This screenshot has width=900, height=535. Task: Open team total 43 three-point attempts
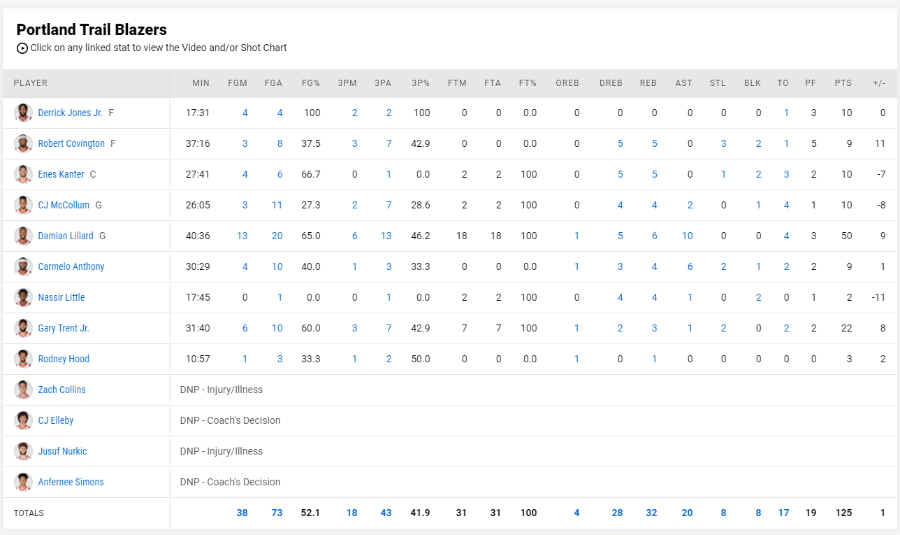pos(386,513)
